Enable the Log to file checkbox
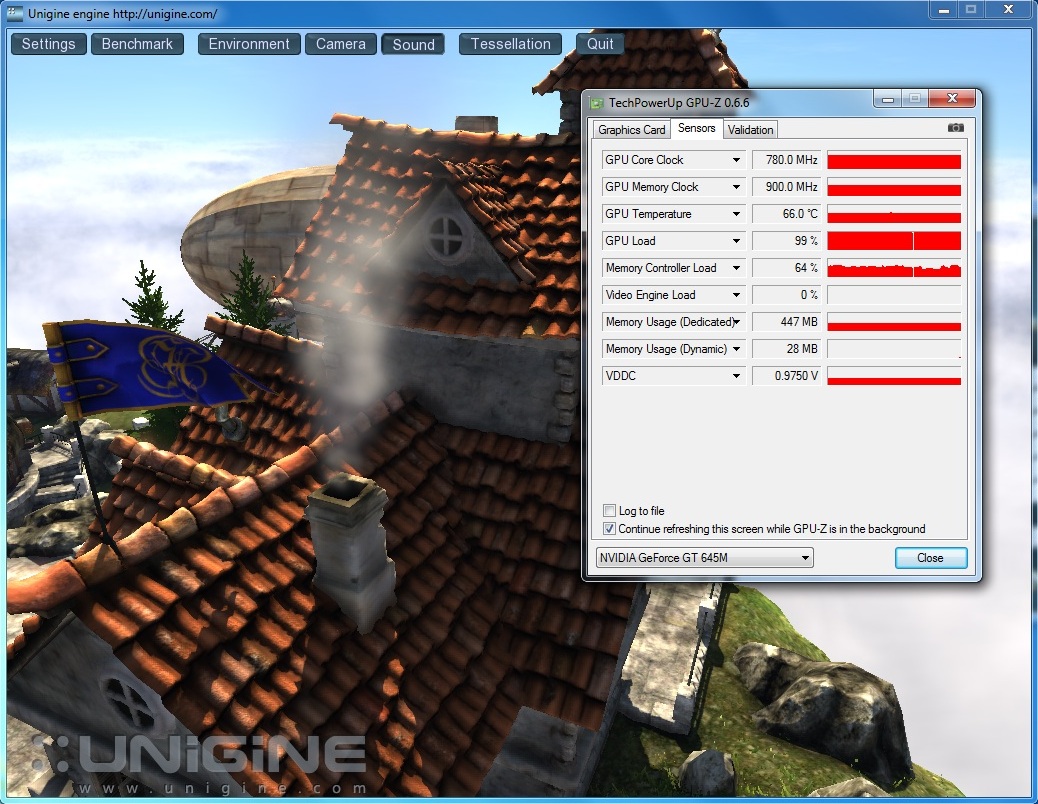The height and width of the screenshot is (804, 1038). (609, 511)
